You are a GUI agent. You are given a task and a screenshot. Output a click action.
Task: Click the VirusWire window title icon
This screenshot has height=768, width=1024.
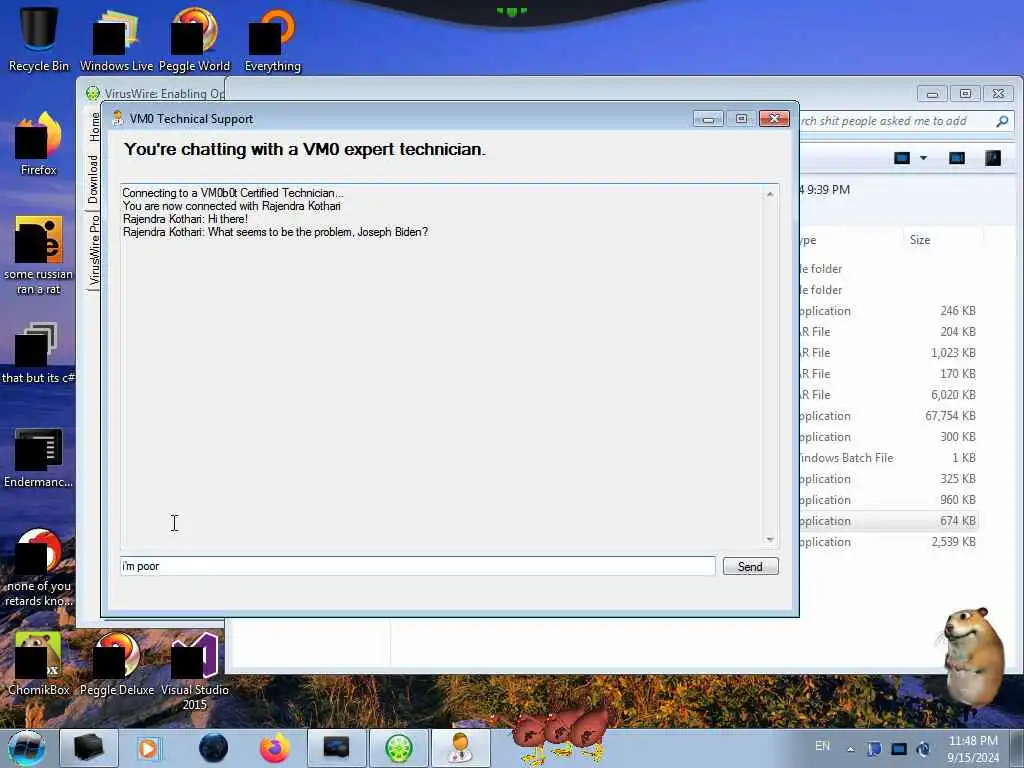coord(93,93)
